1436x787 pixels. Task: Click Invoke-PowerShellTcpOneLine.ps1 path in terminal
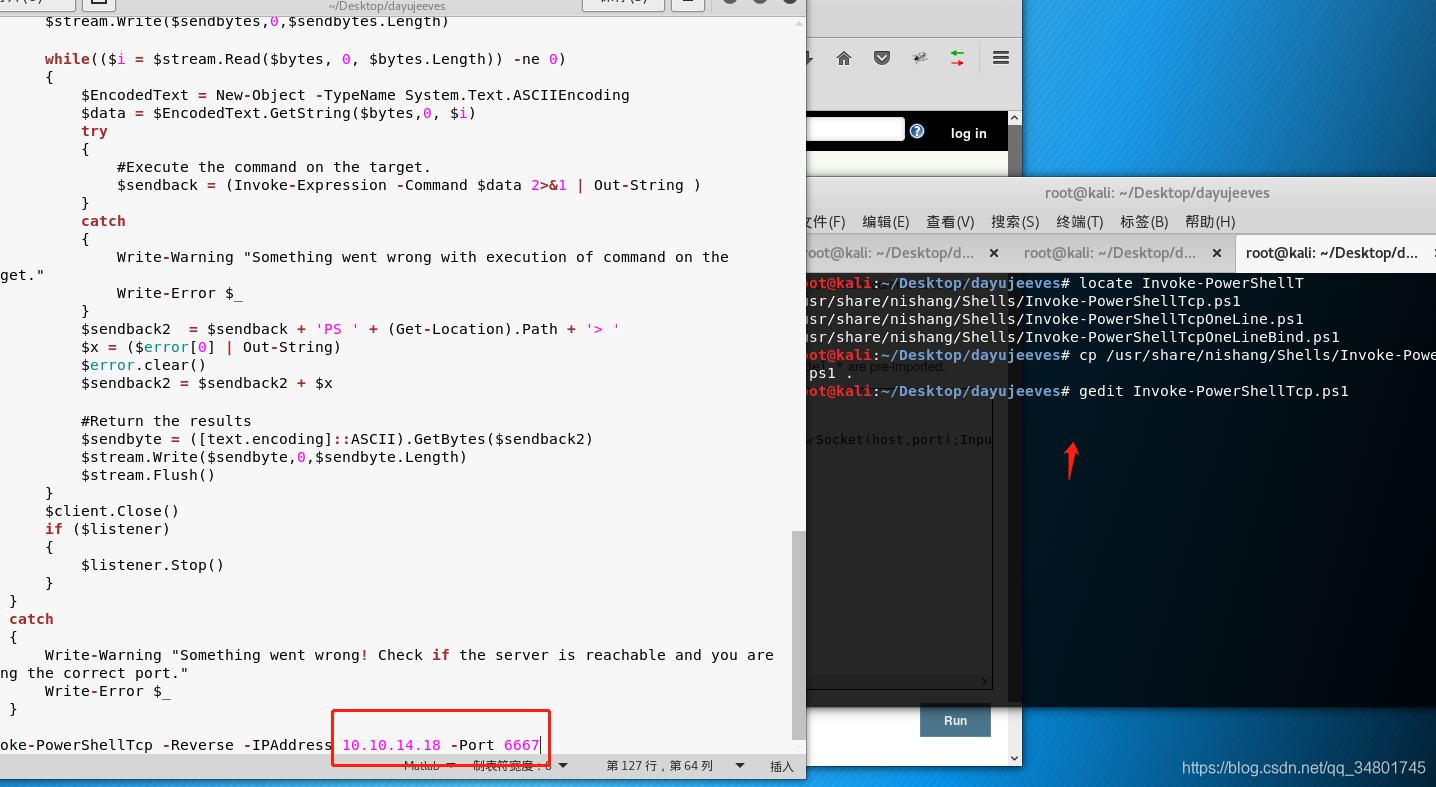click(1055, 319)
